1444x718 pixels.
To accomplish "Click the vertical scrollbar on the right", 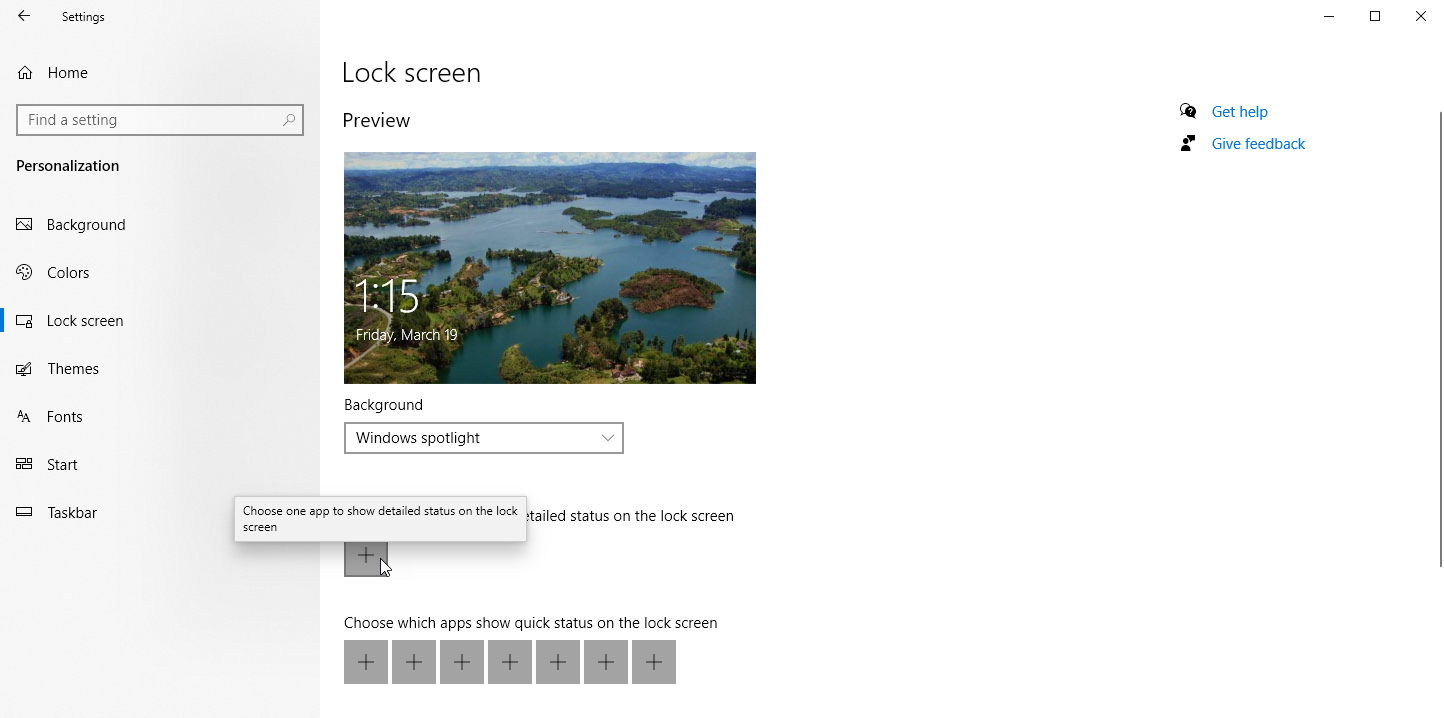I will pos(1440,340).
